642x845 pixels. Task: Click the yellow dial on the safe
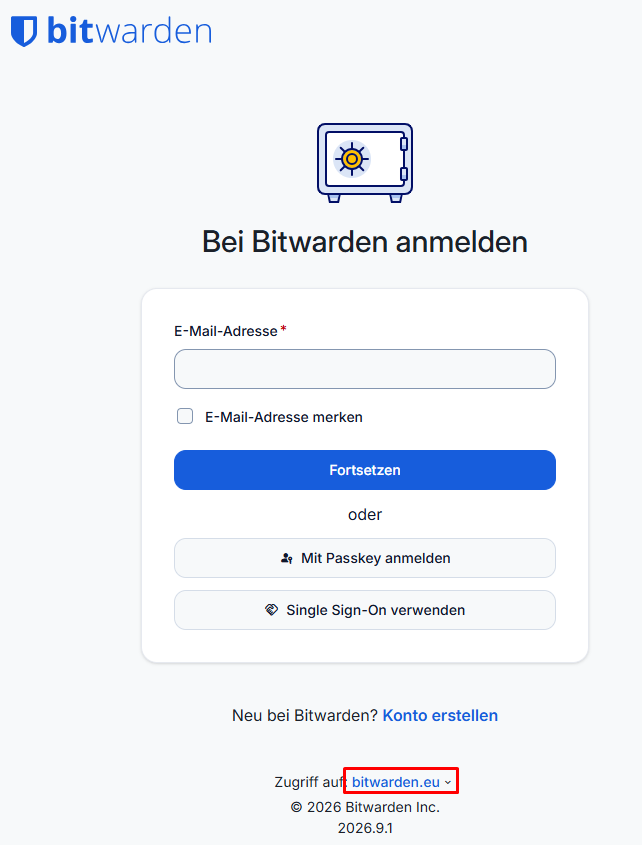(x=352, y=159)
